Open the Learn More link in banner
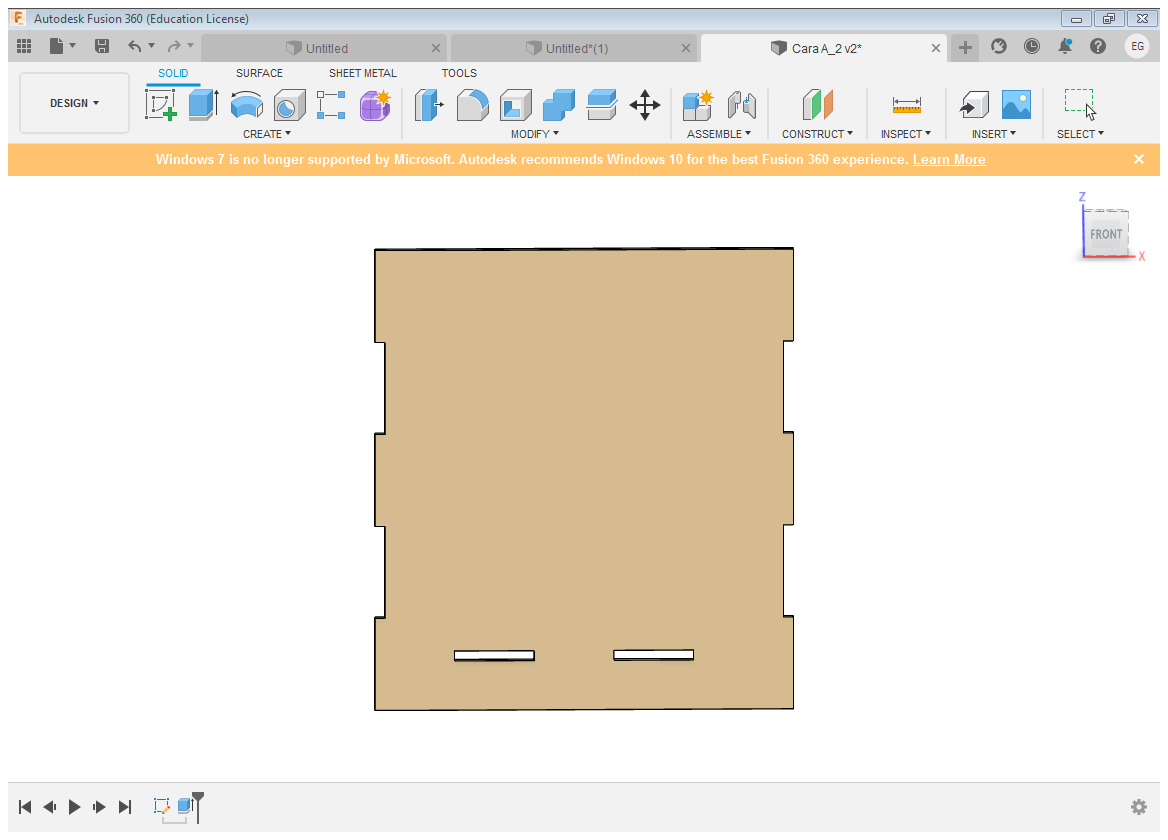 pos(949,159)
